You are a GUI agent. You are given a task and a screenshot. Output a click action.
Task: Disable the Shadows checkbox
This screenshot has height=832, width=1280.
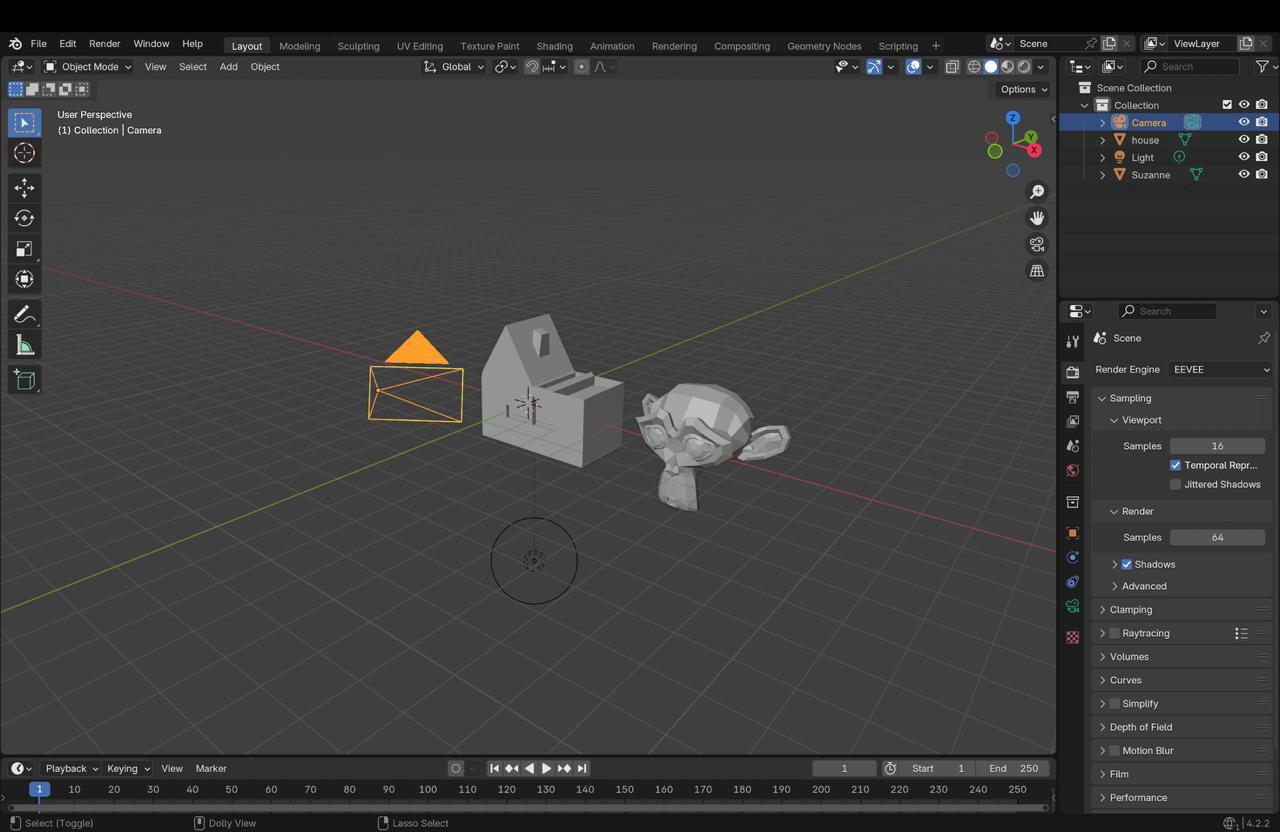click(x=1127, y=564)
